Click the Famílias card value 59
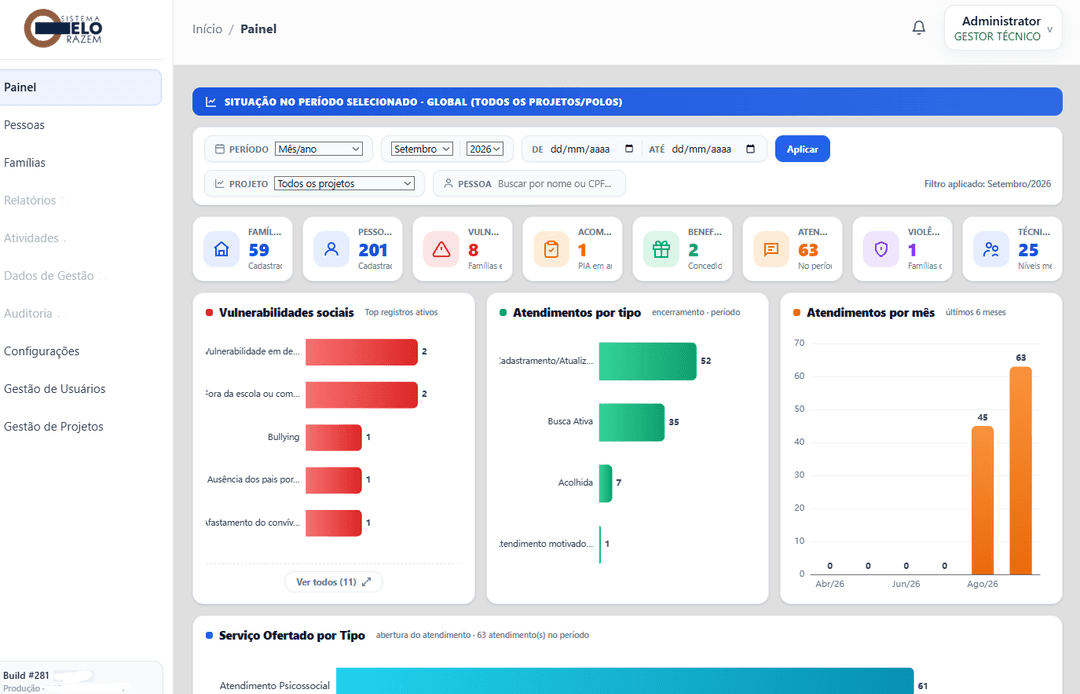 pyautogui.click(x=259, y=250)
